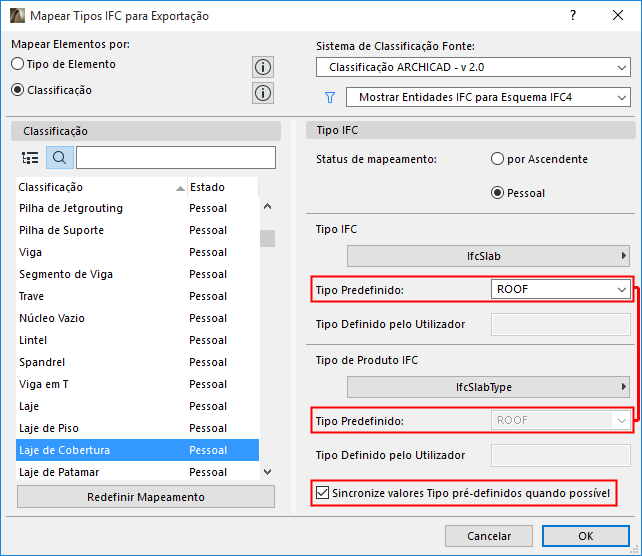Select the Laje classification row

[x=137, y=406]
